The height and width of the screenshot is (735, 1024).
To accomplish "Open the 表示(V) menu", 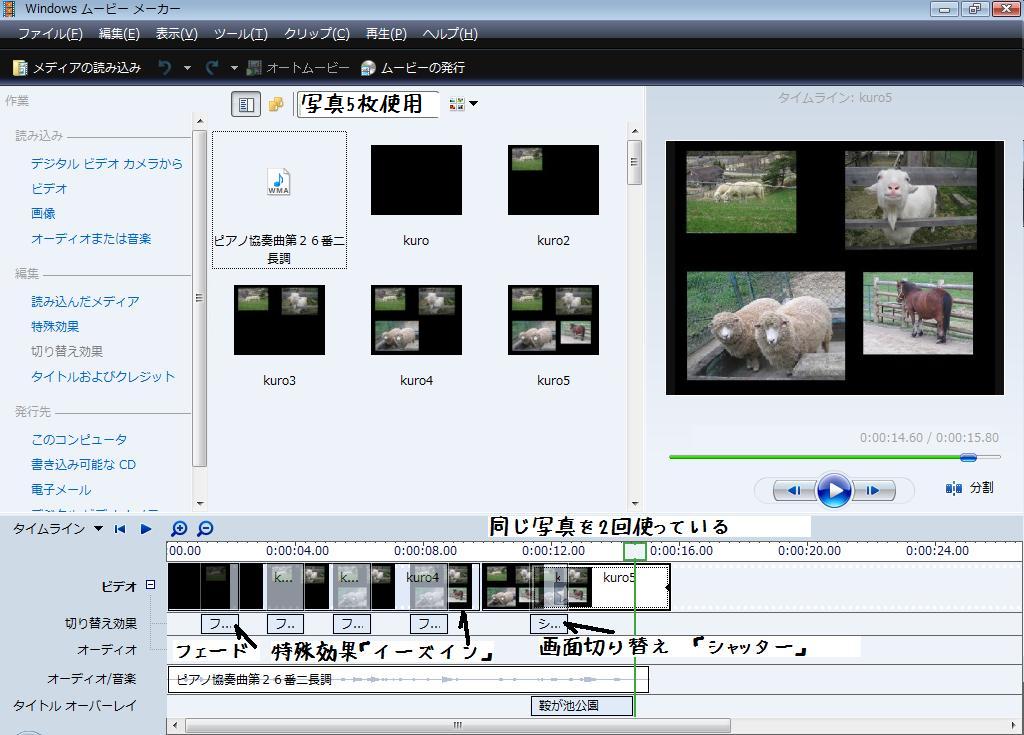I will [x=176, y=33].
